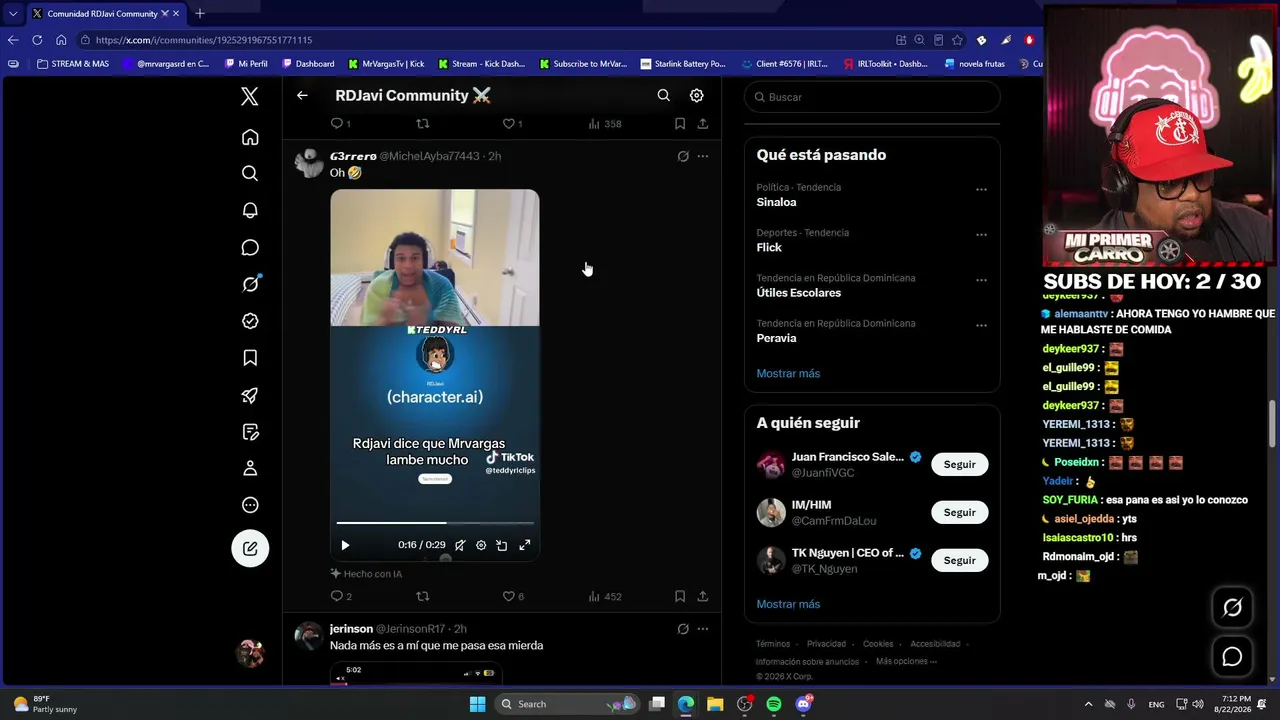Screen dimensions: 1280x720
Task: Seek on video progress bar
Action: click(x=435, y=523)
